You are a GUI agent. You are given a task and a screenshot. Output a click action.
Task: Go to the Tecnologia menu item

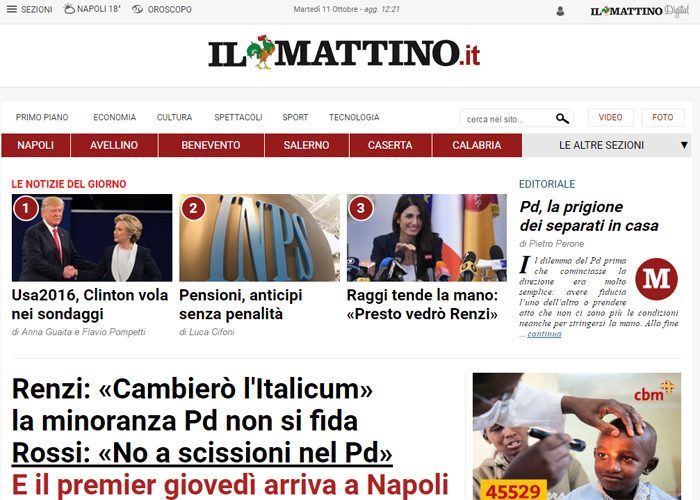354,117
